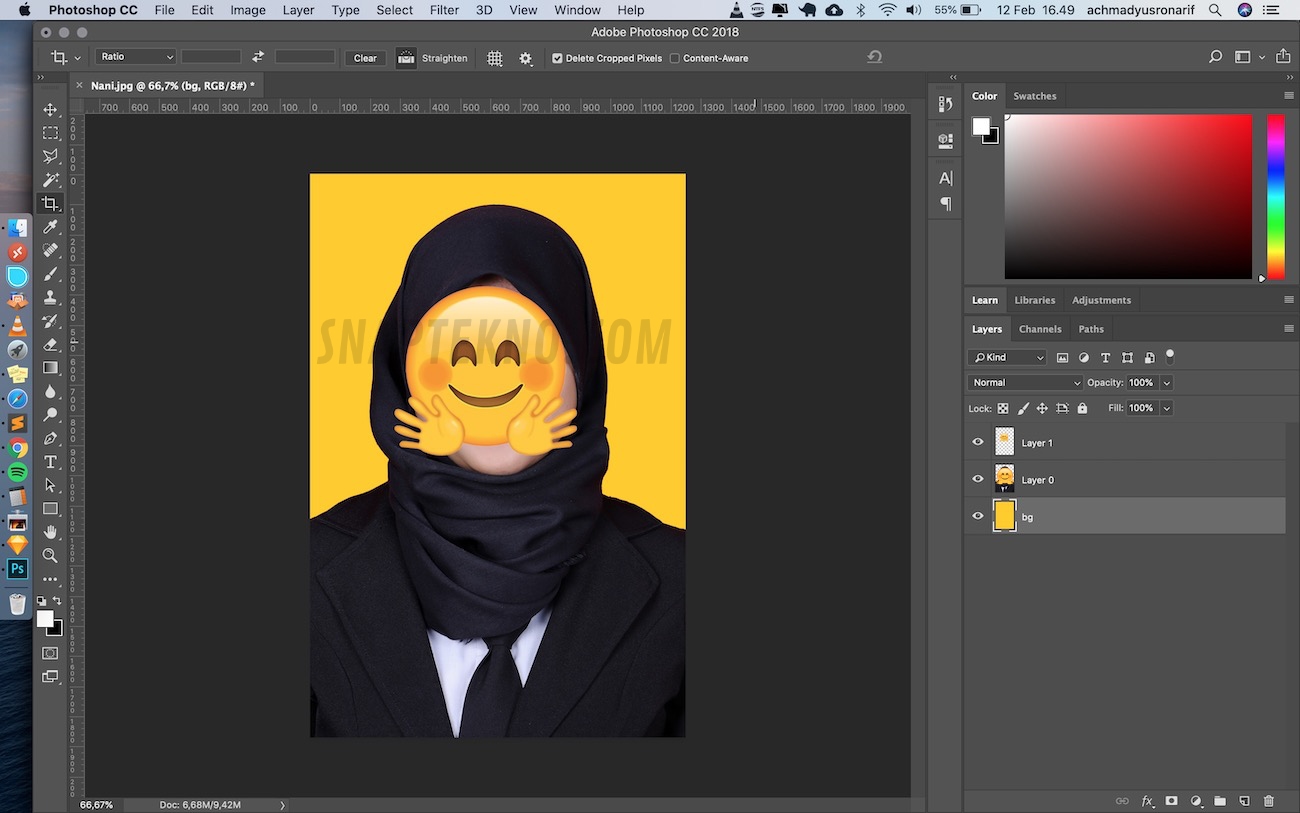1300x813 pixels.
Task: Select the Dodge tool
Action: (x=50, y=415)
